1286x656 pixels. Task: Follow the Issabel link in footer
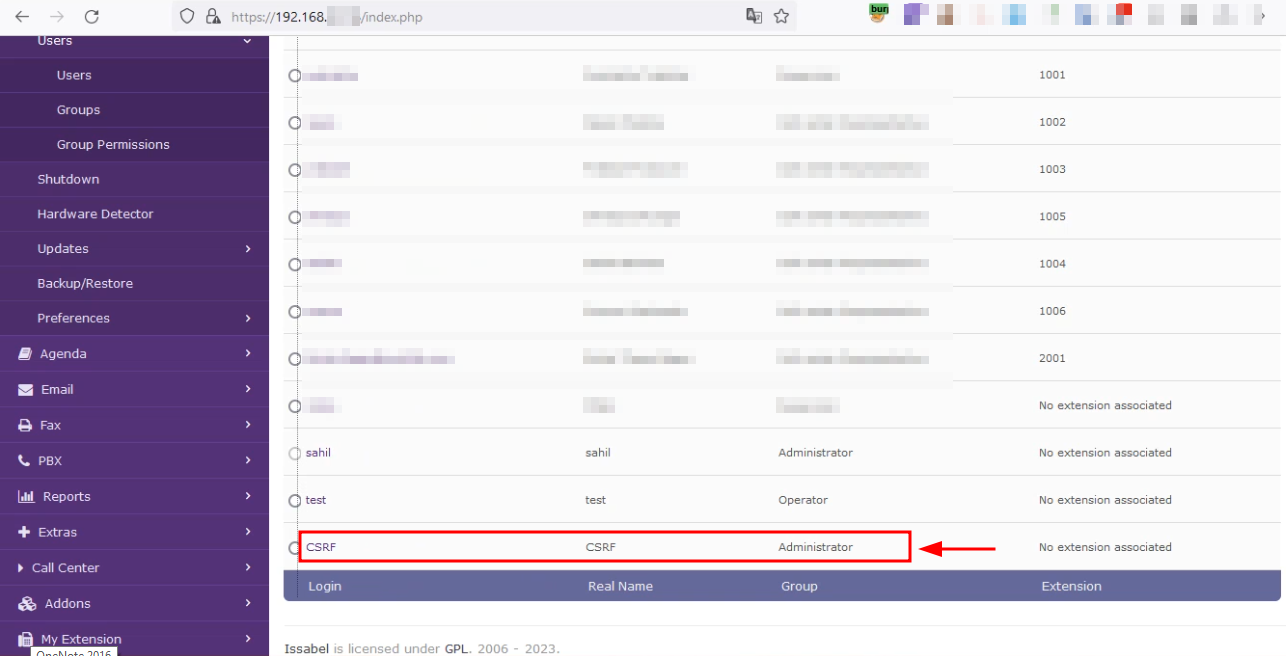click(307, 649)
